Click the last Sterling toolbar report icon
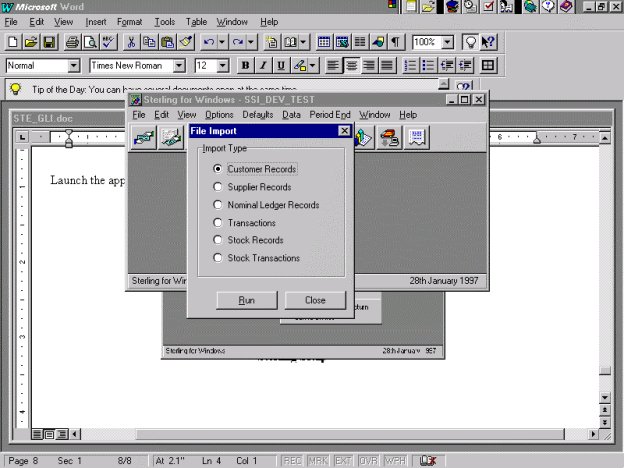Screen dimensions: 624x468 [417, 138]
